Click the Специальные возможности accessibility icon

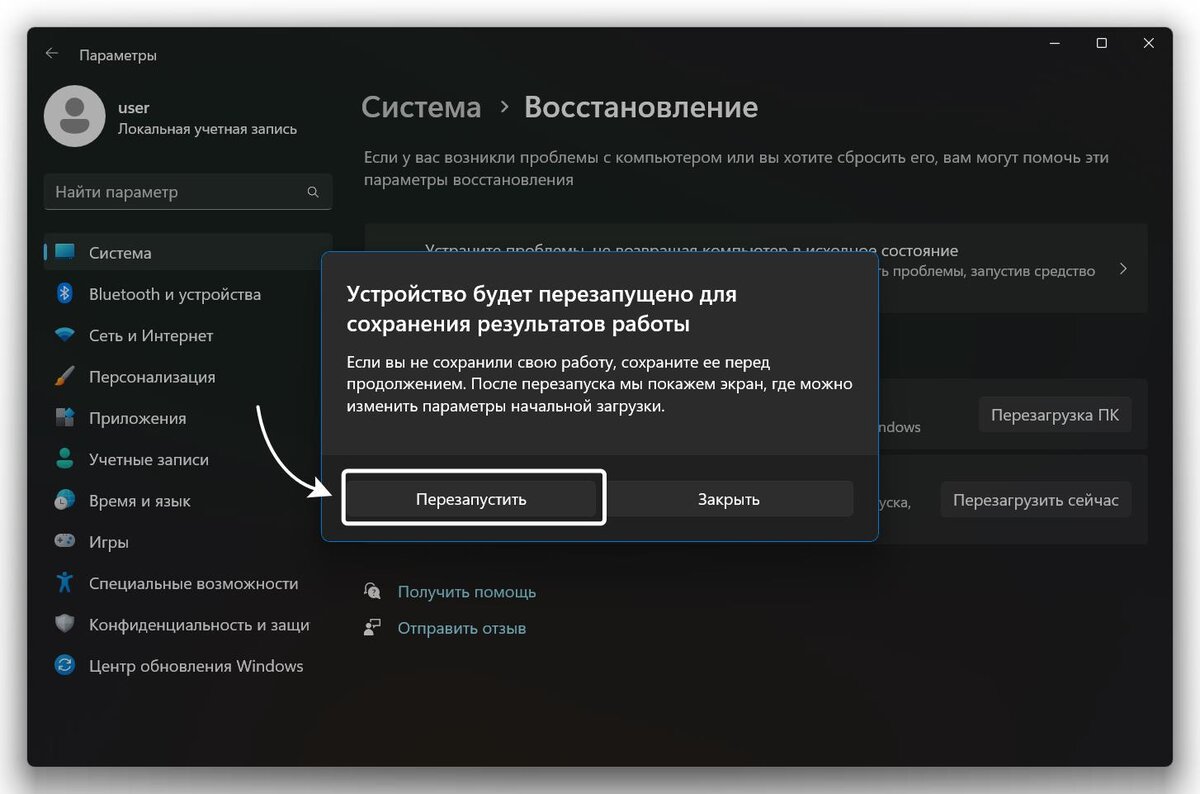[65, 584]
